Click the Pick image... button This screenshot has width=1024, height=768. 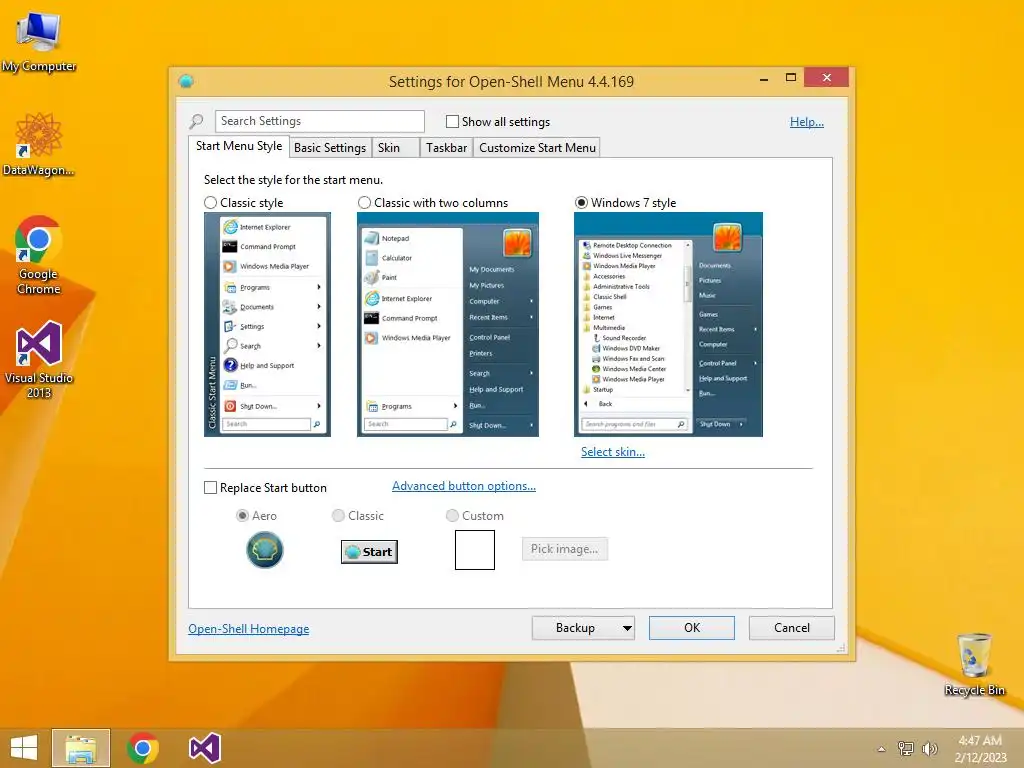tap(564, 549)
